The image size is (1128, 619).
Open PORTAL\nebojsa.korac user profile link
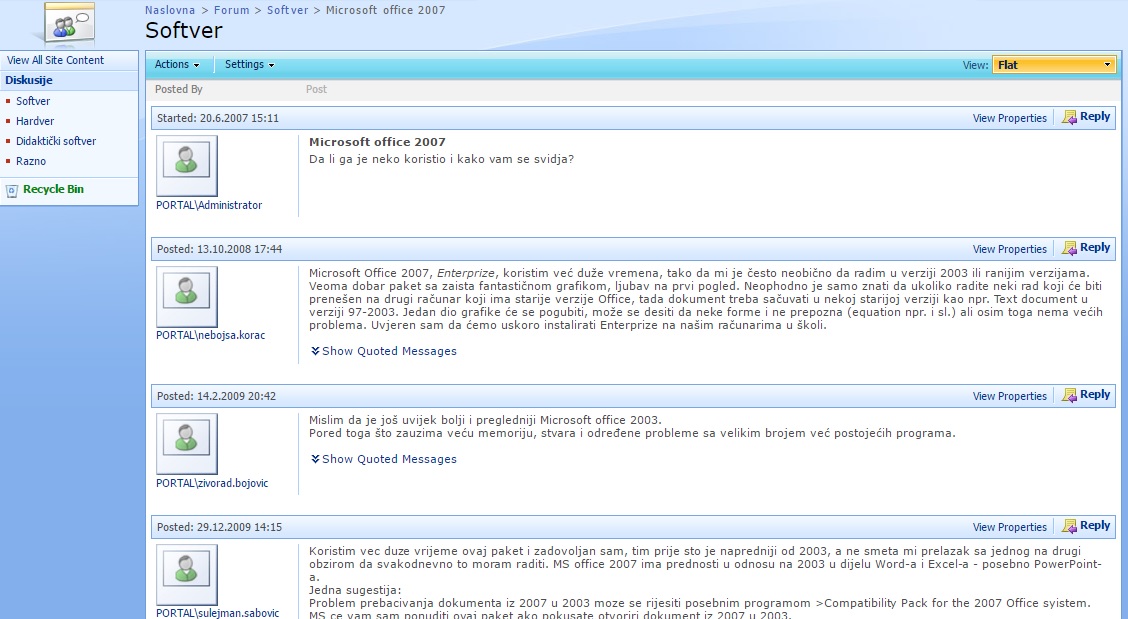210,335
